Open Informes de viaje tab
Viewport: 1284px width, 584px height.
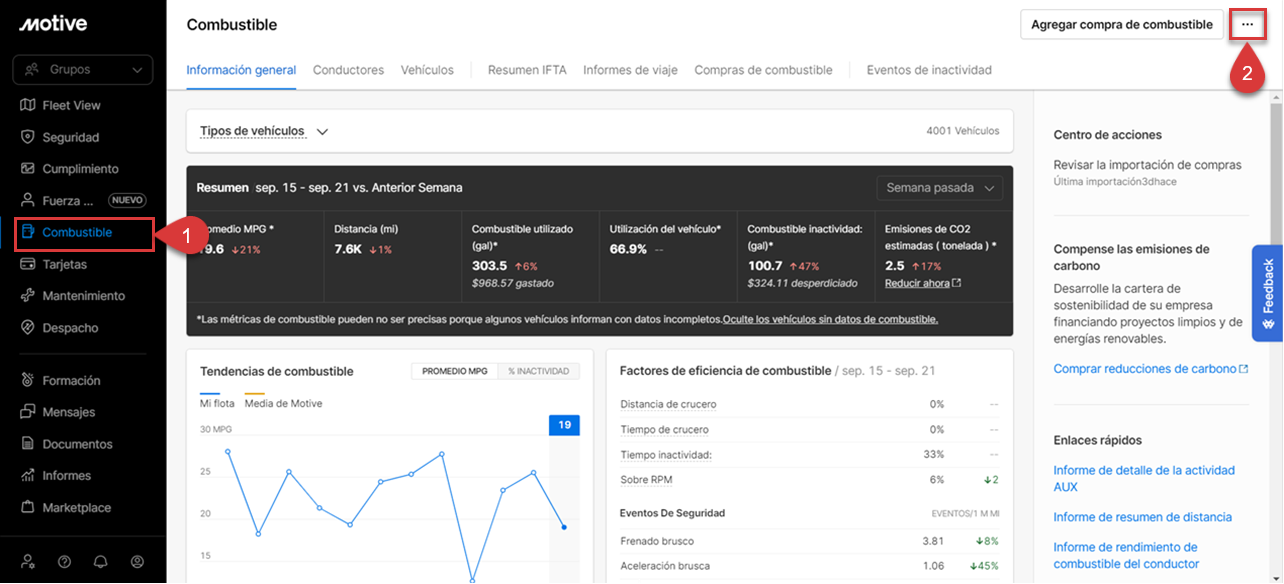[x=630, y=70]
